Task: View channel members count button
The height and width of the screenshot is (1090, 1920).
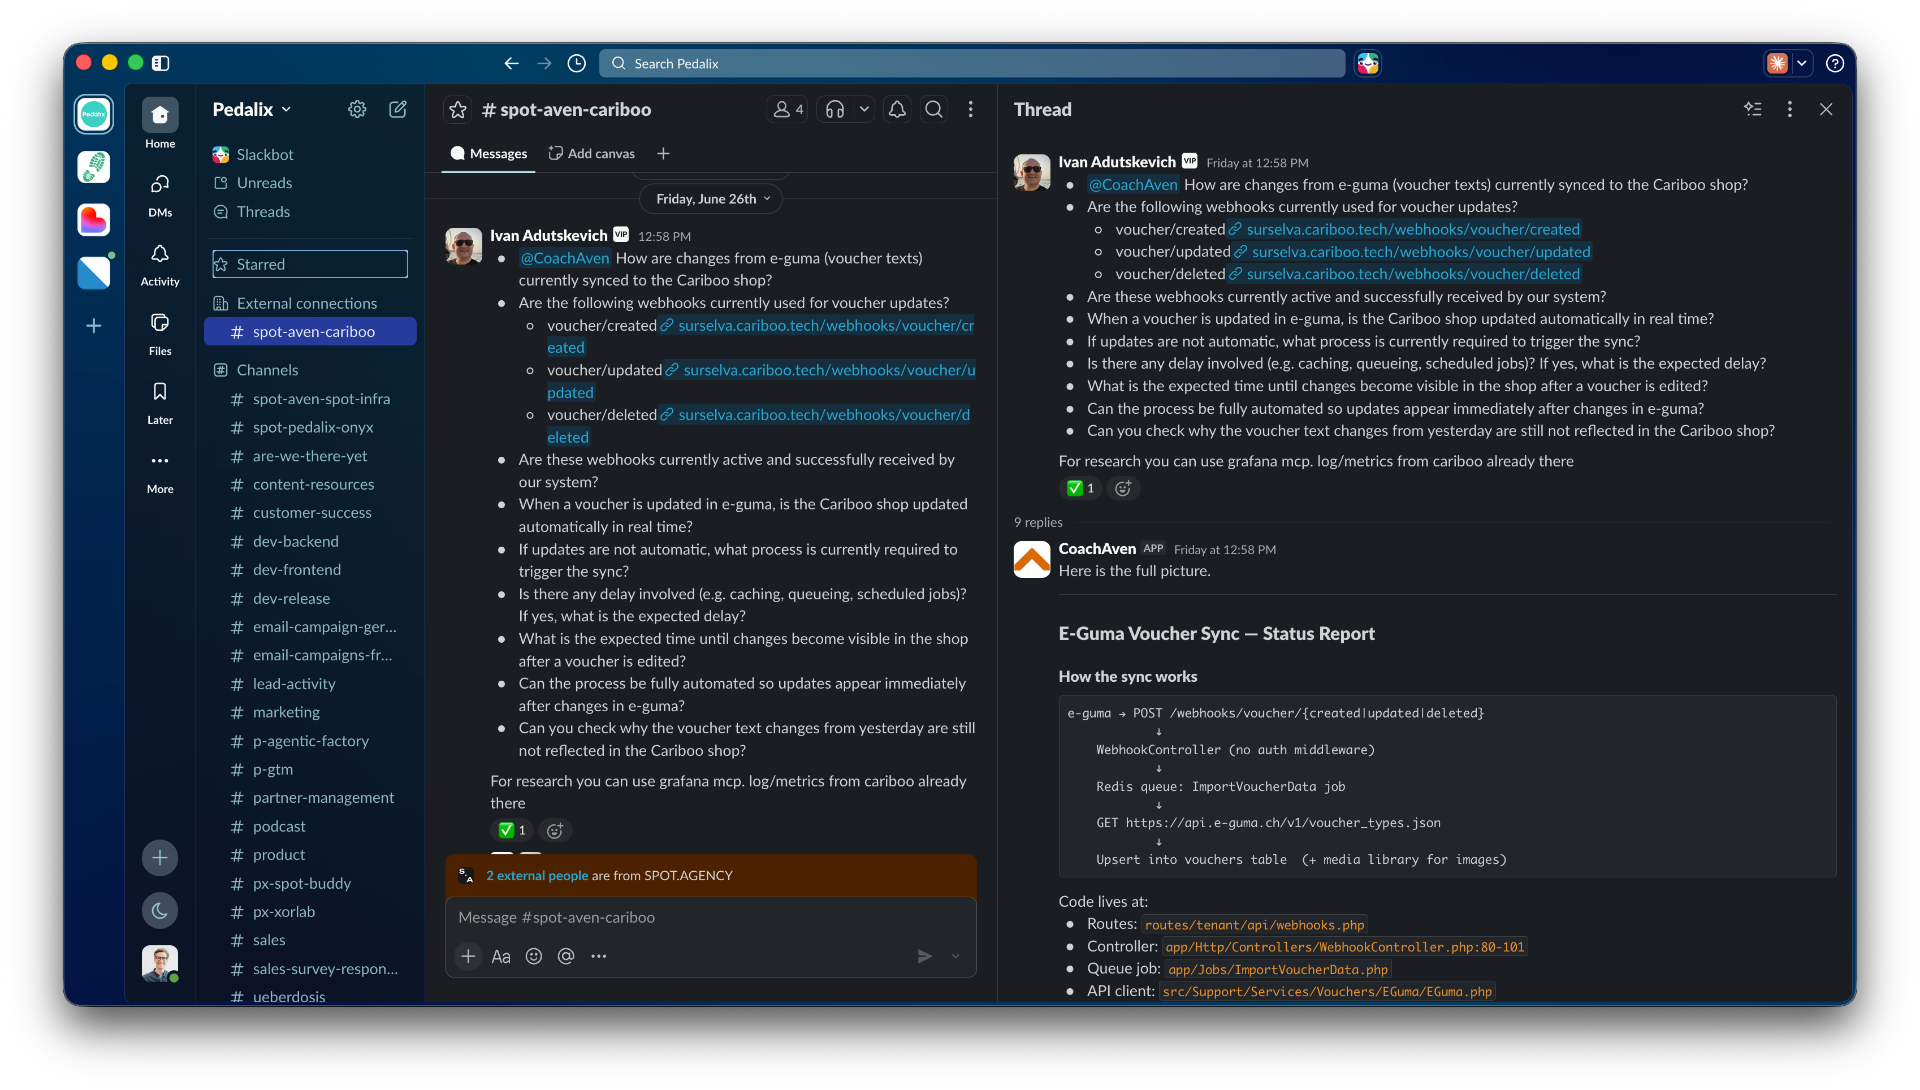Action: [788, 110]
